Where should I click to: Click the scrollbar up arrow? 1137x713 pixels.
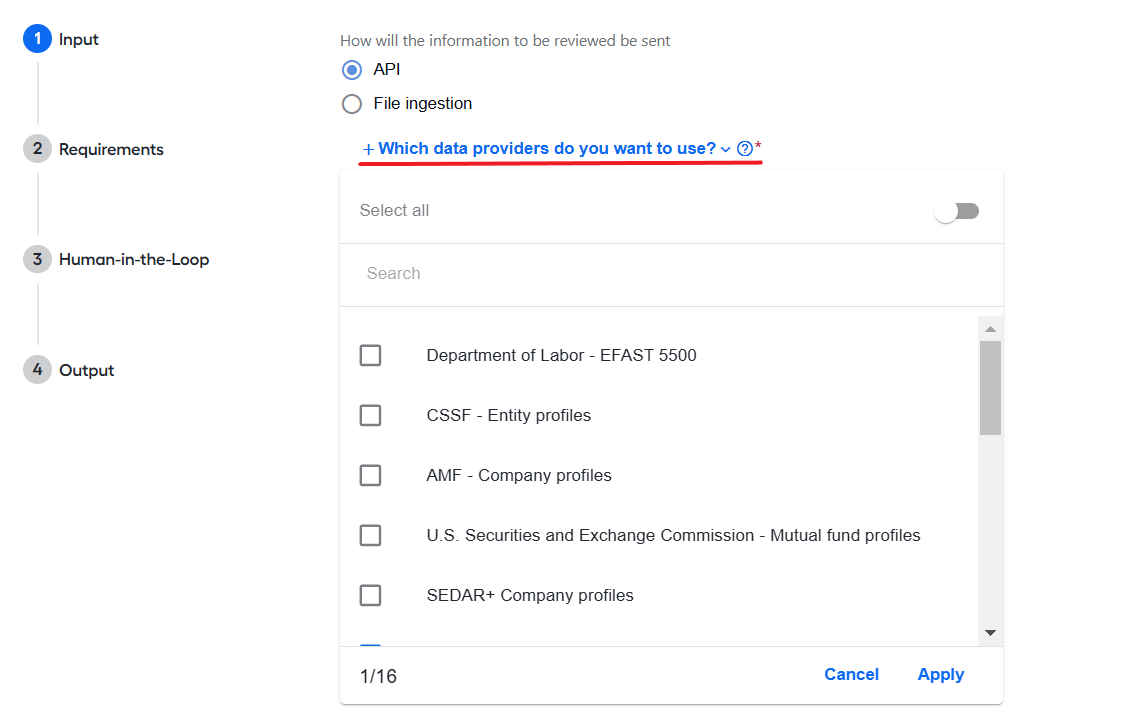(x=991, y=329)
